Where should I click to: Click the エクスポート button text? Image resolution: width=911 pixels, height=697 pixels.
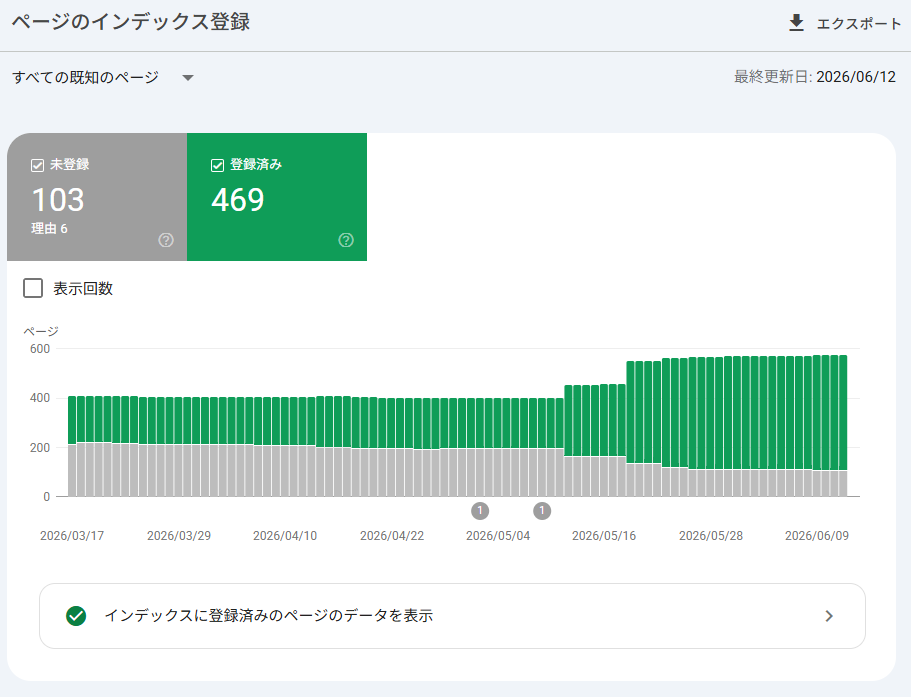[x=859, y=24]
